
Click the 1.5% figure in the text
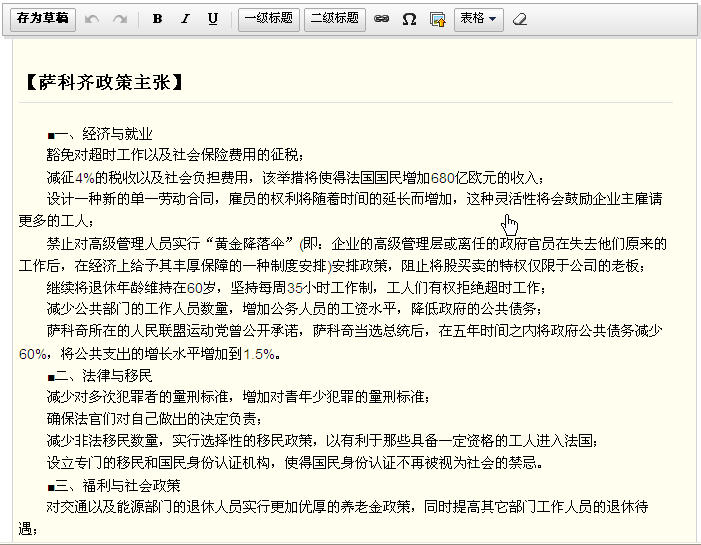[259, 354]
